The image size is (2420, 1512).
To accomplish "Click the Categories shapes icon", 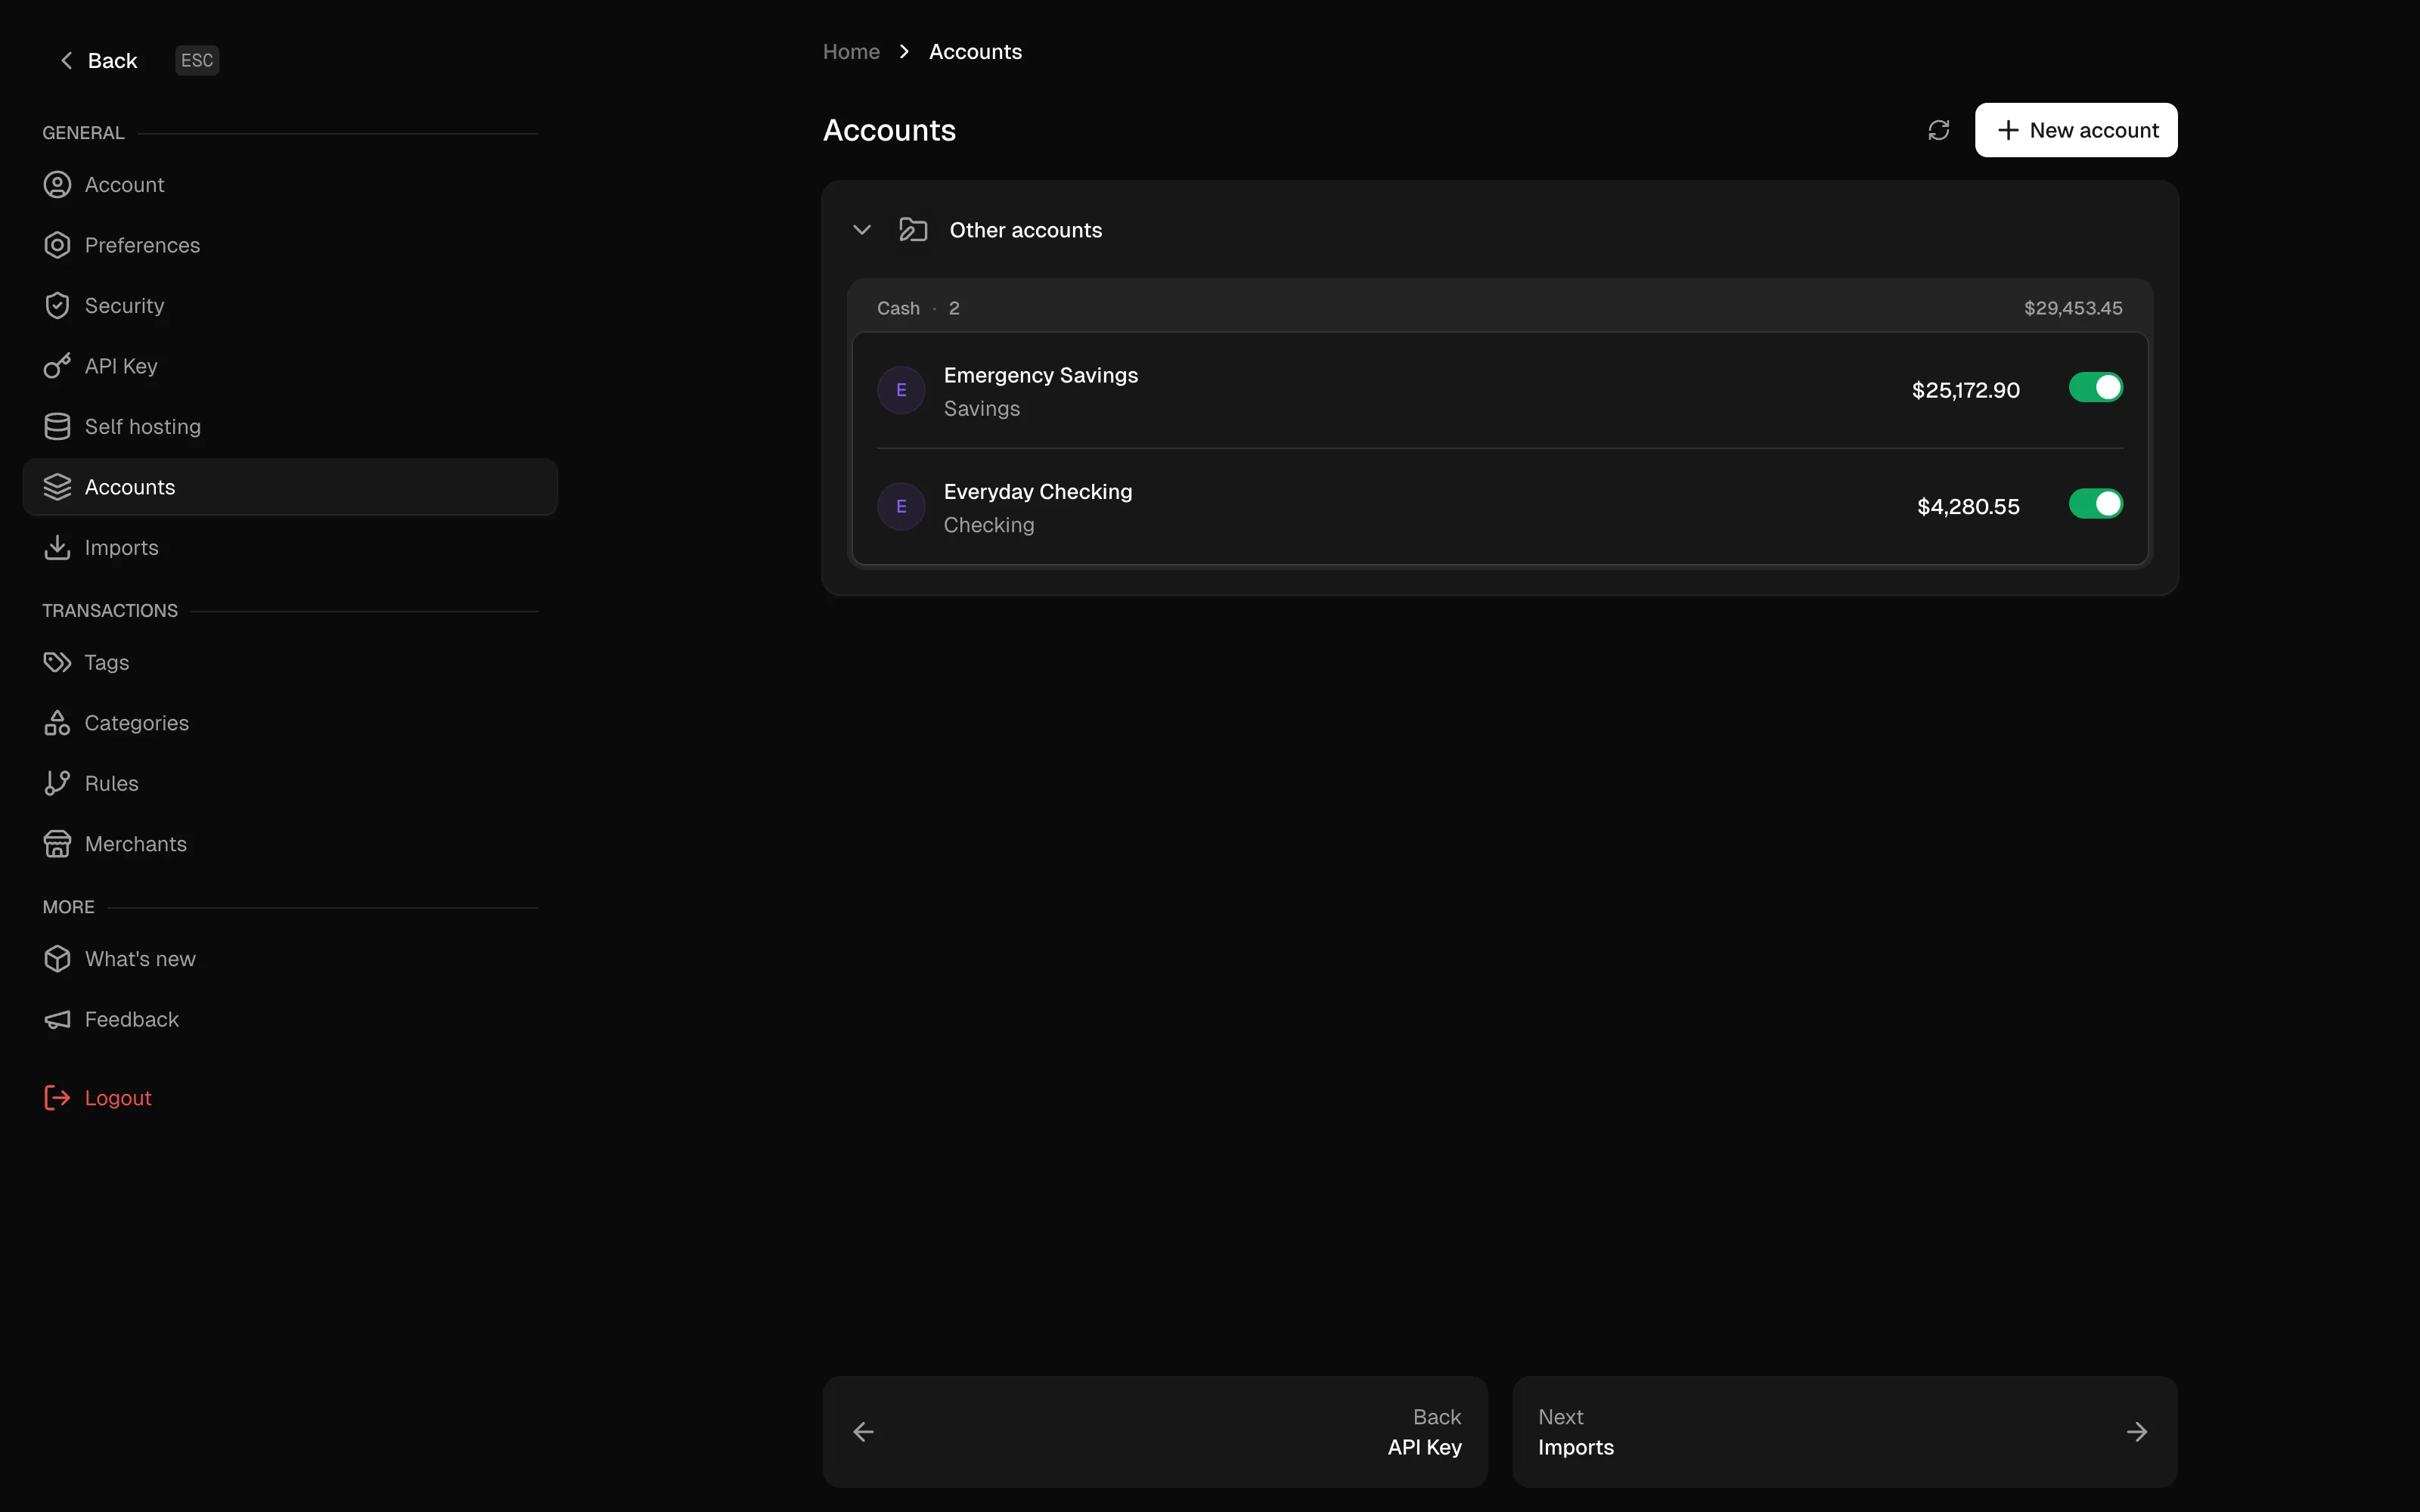I will (57, 723).
